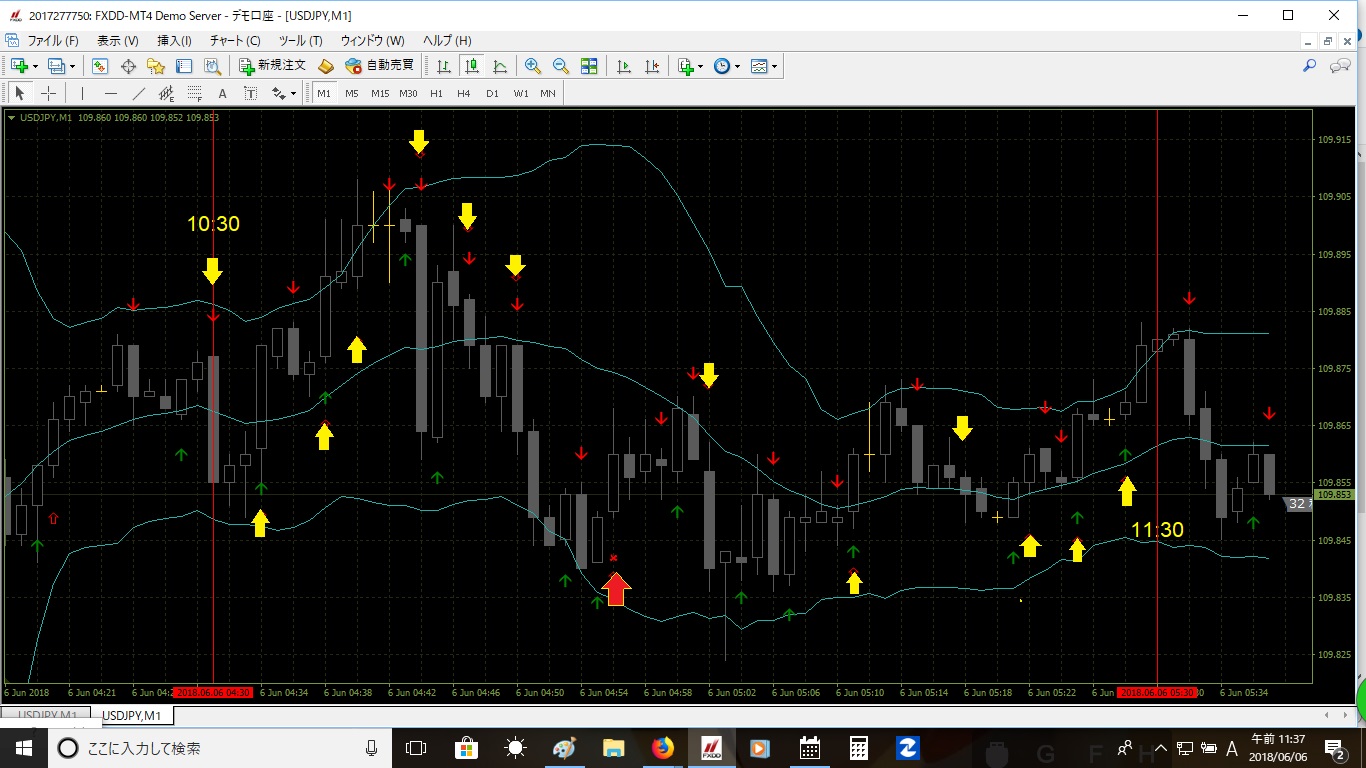Tile chart windows icon
The height and width of the screenshot is (768, 1366).
pos(589,66)
